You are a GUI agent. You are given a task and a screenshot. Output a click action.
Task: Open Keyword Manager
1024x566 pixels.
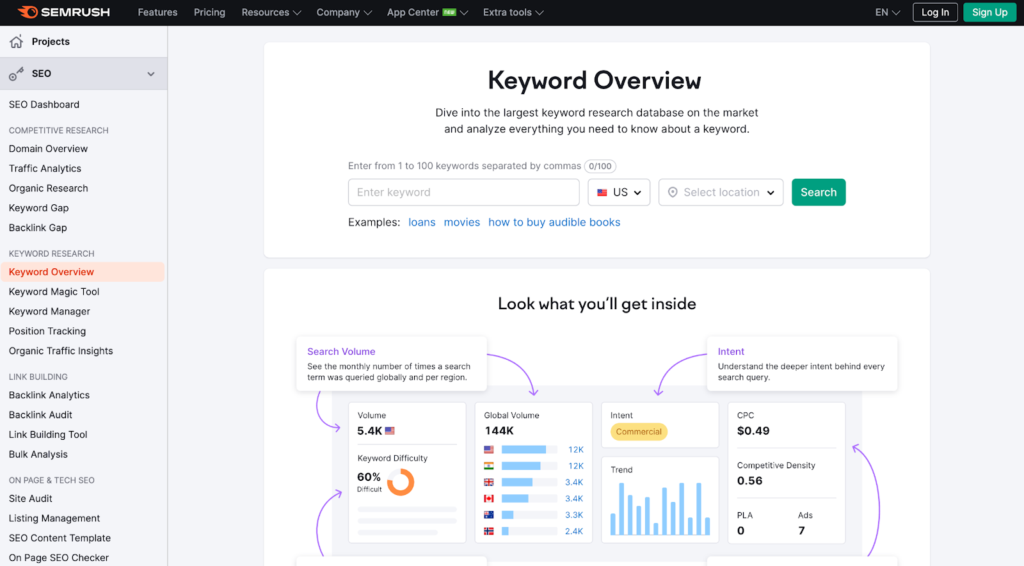(x=50, y=311)
